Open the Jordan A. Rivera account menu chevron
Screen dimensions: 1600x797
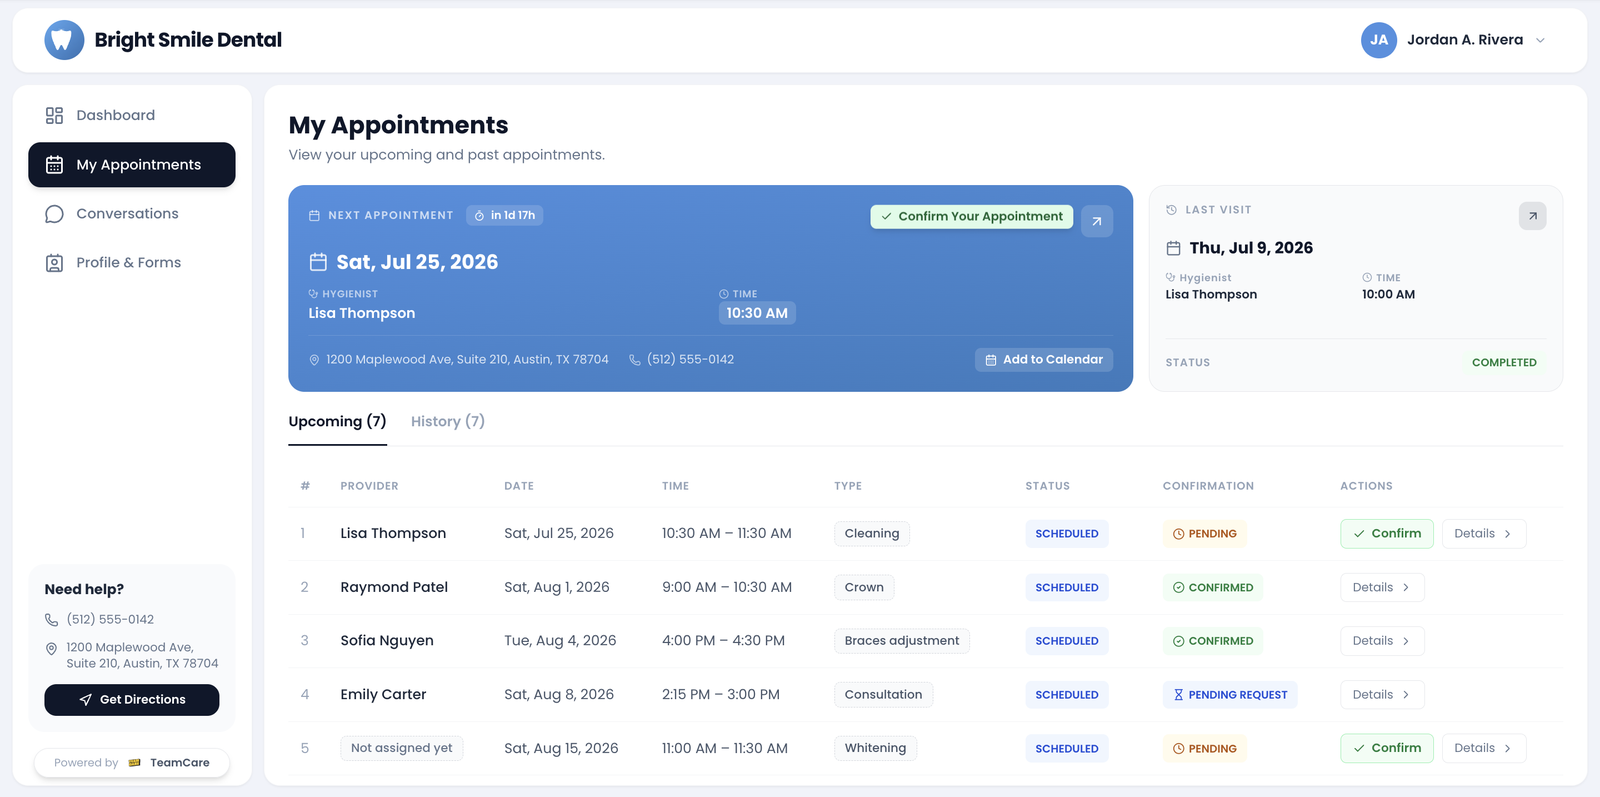coord(1540,40)
